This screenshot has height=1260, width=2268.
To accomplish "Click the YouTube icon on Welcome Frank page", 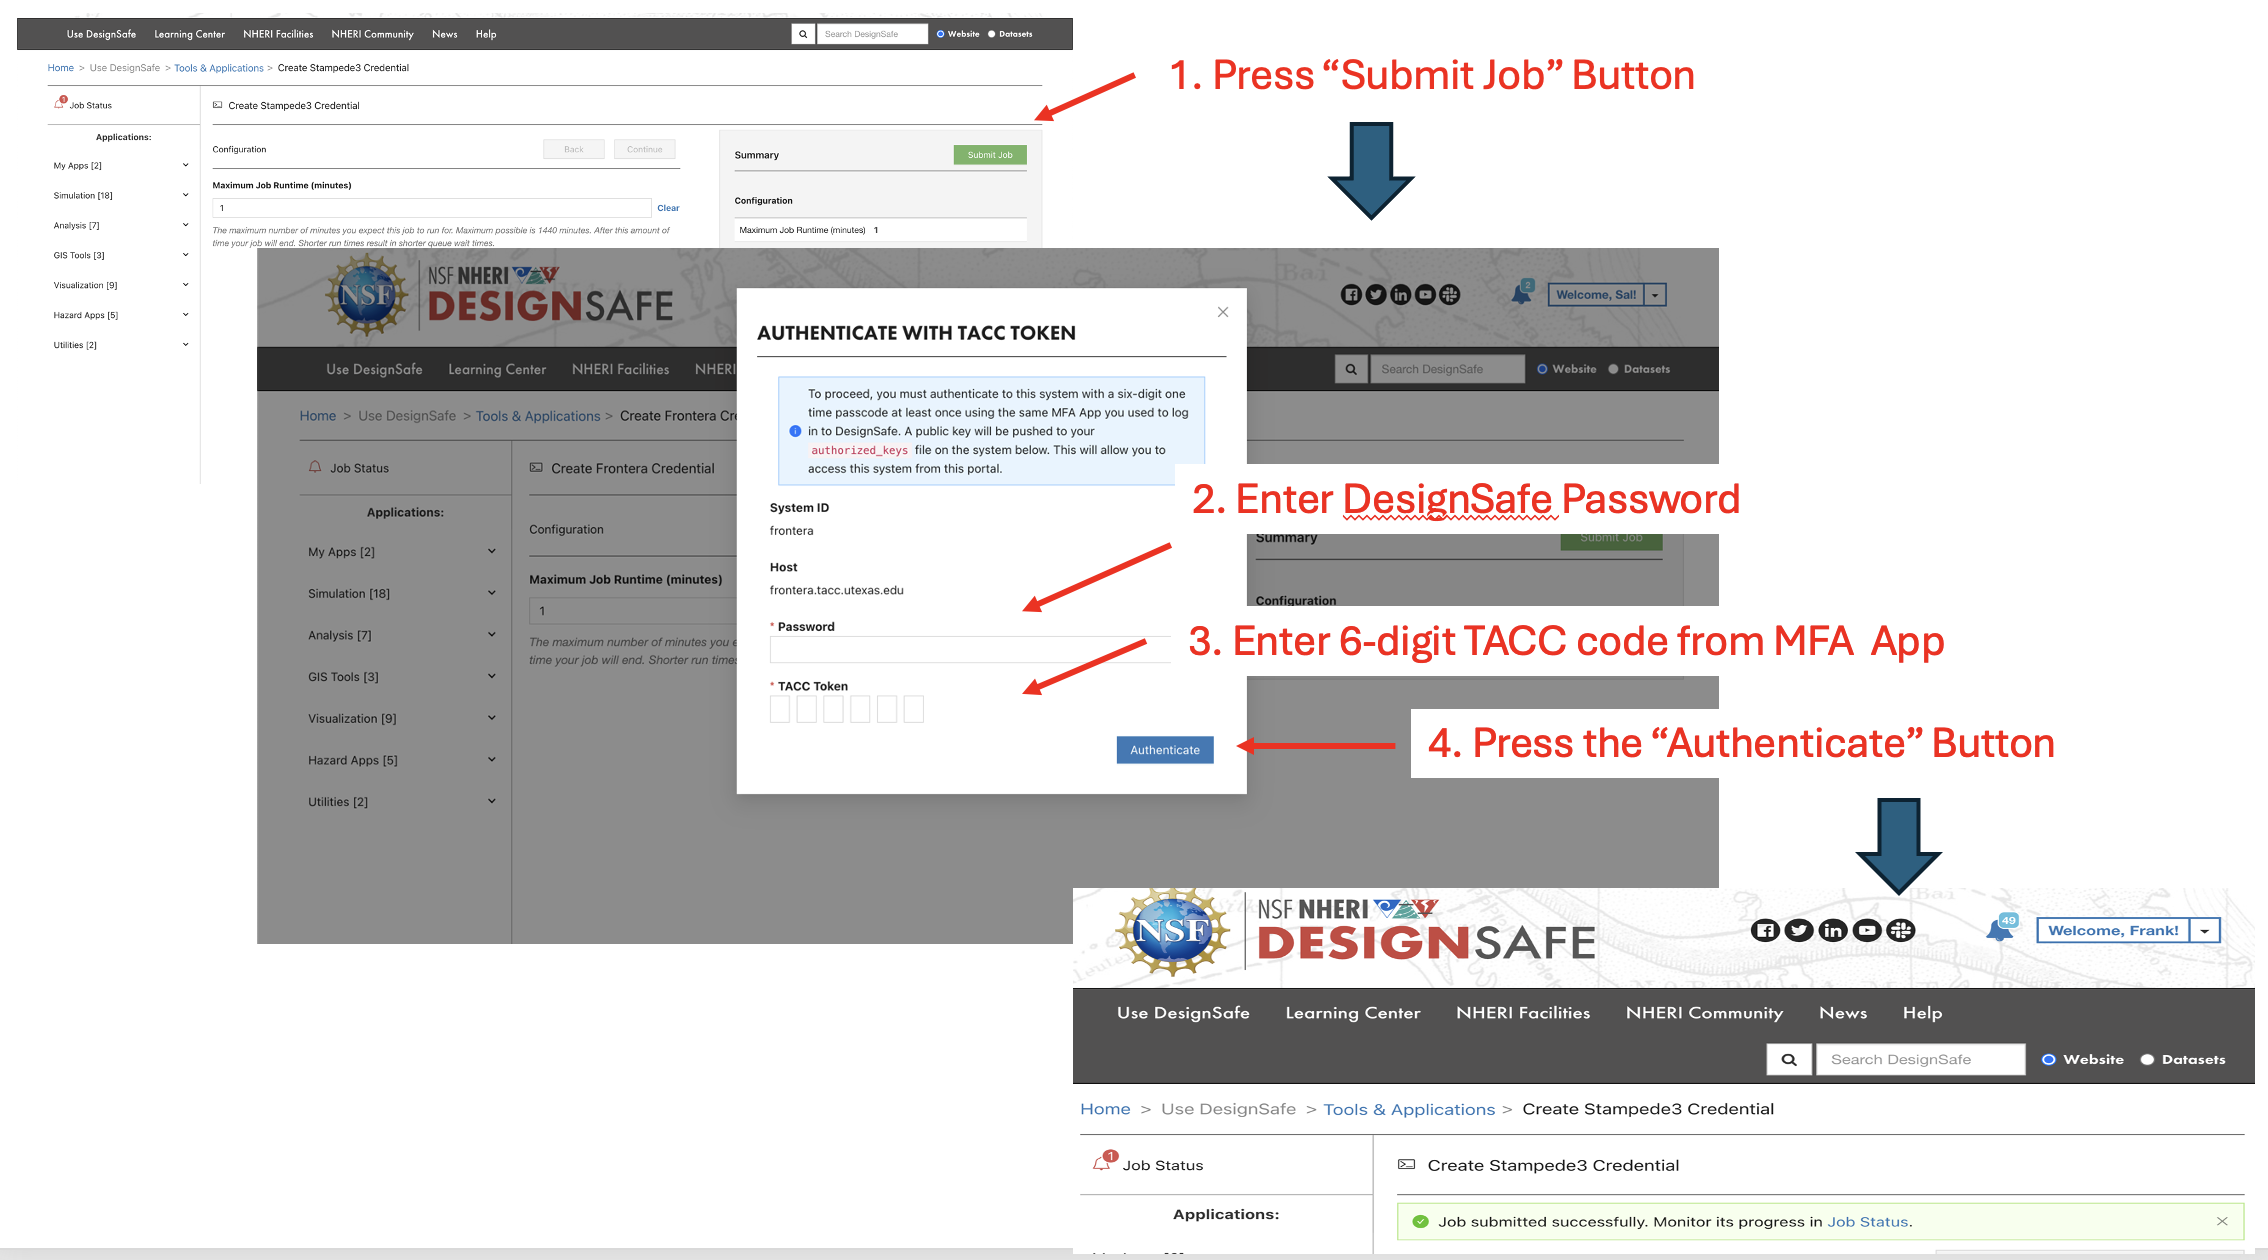I will click(1867, 931).
